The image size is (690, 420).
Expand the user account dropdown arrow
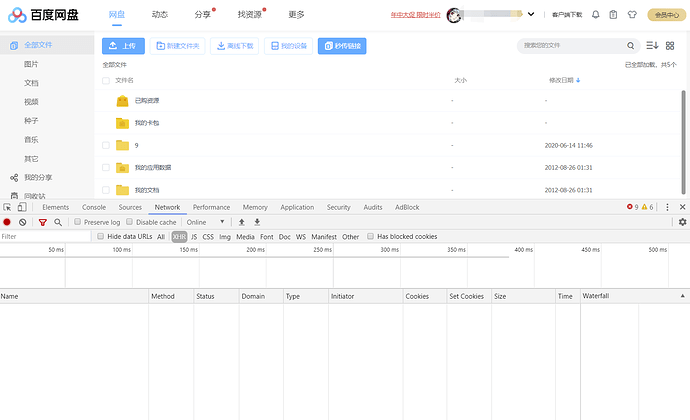click(x=531, y=14)
